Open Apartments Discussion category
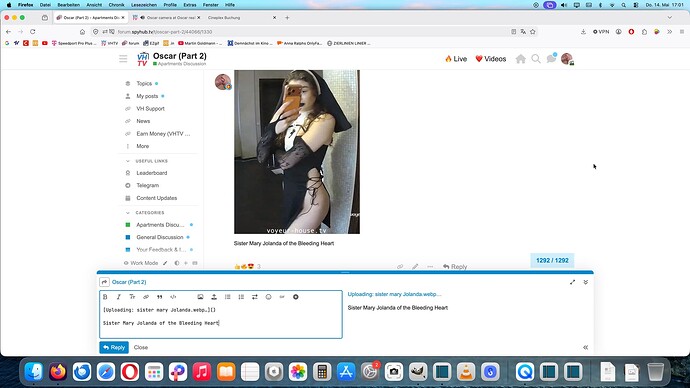 click(160, 225)
